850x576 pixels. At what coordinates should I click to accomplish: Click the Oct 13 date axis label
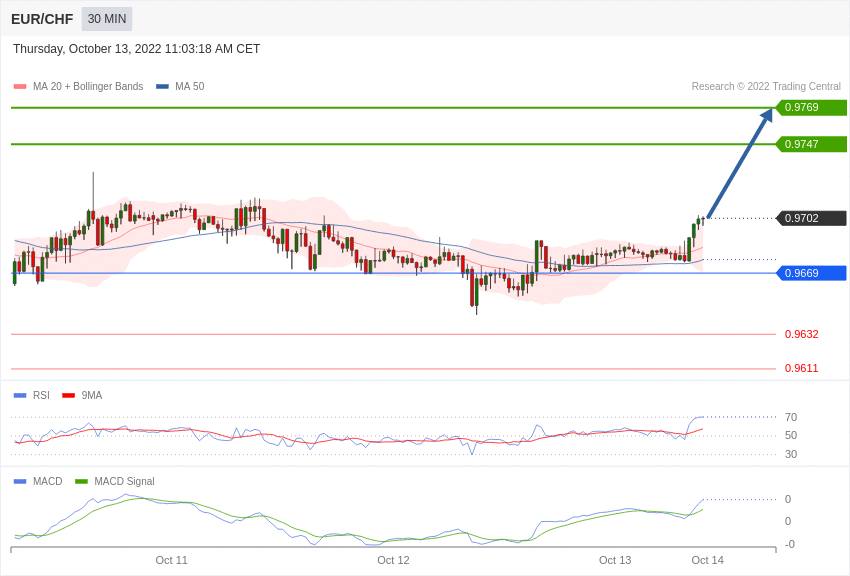coord(615,560)
